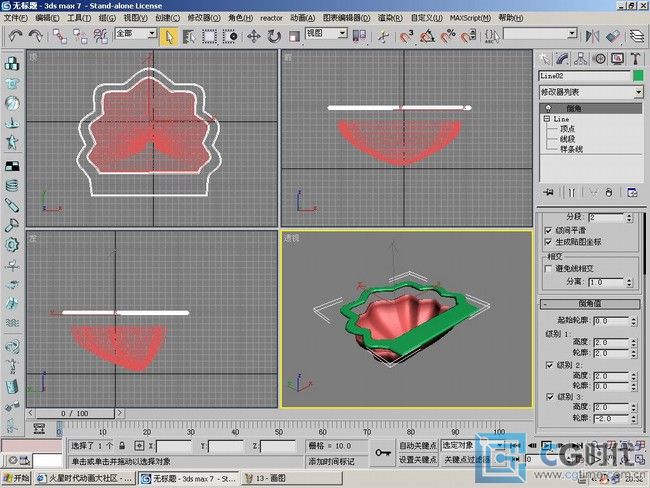This screenshot has height=488, width=650.
Task: Click Configure Modifier Sets icon
Action: point(632,192)
